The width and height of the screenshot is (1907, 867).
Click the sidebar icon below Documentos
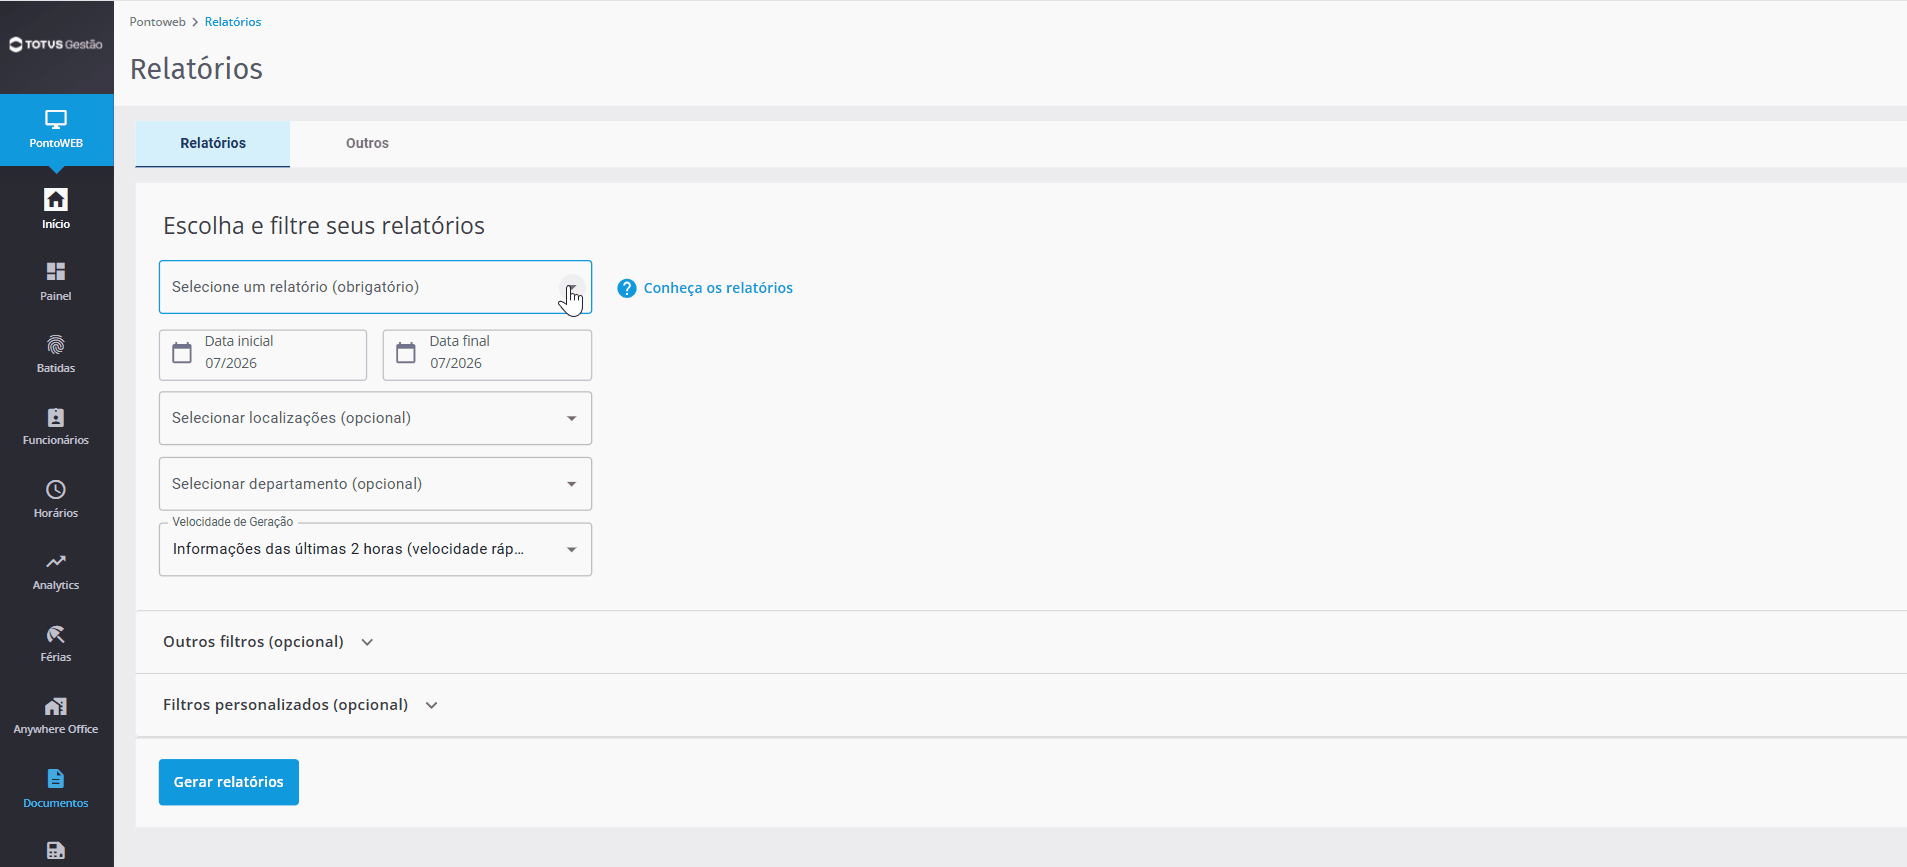[56, 851]
